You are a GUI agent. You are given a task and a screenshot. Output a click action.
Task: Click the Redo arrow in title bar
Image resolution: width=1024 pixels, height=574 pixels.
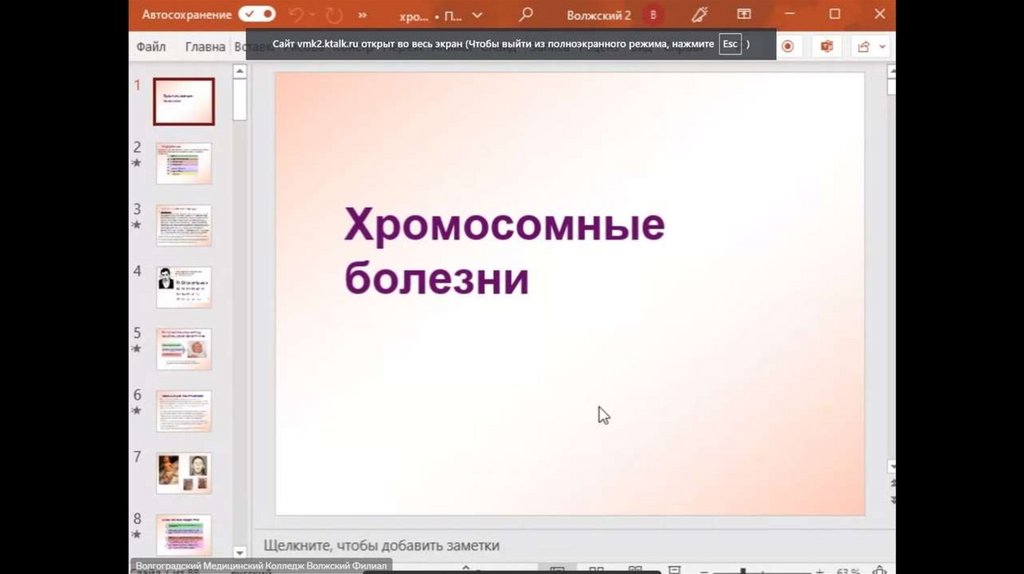coord(333,15)
